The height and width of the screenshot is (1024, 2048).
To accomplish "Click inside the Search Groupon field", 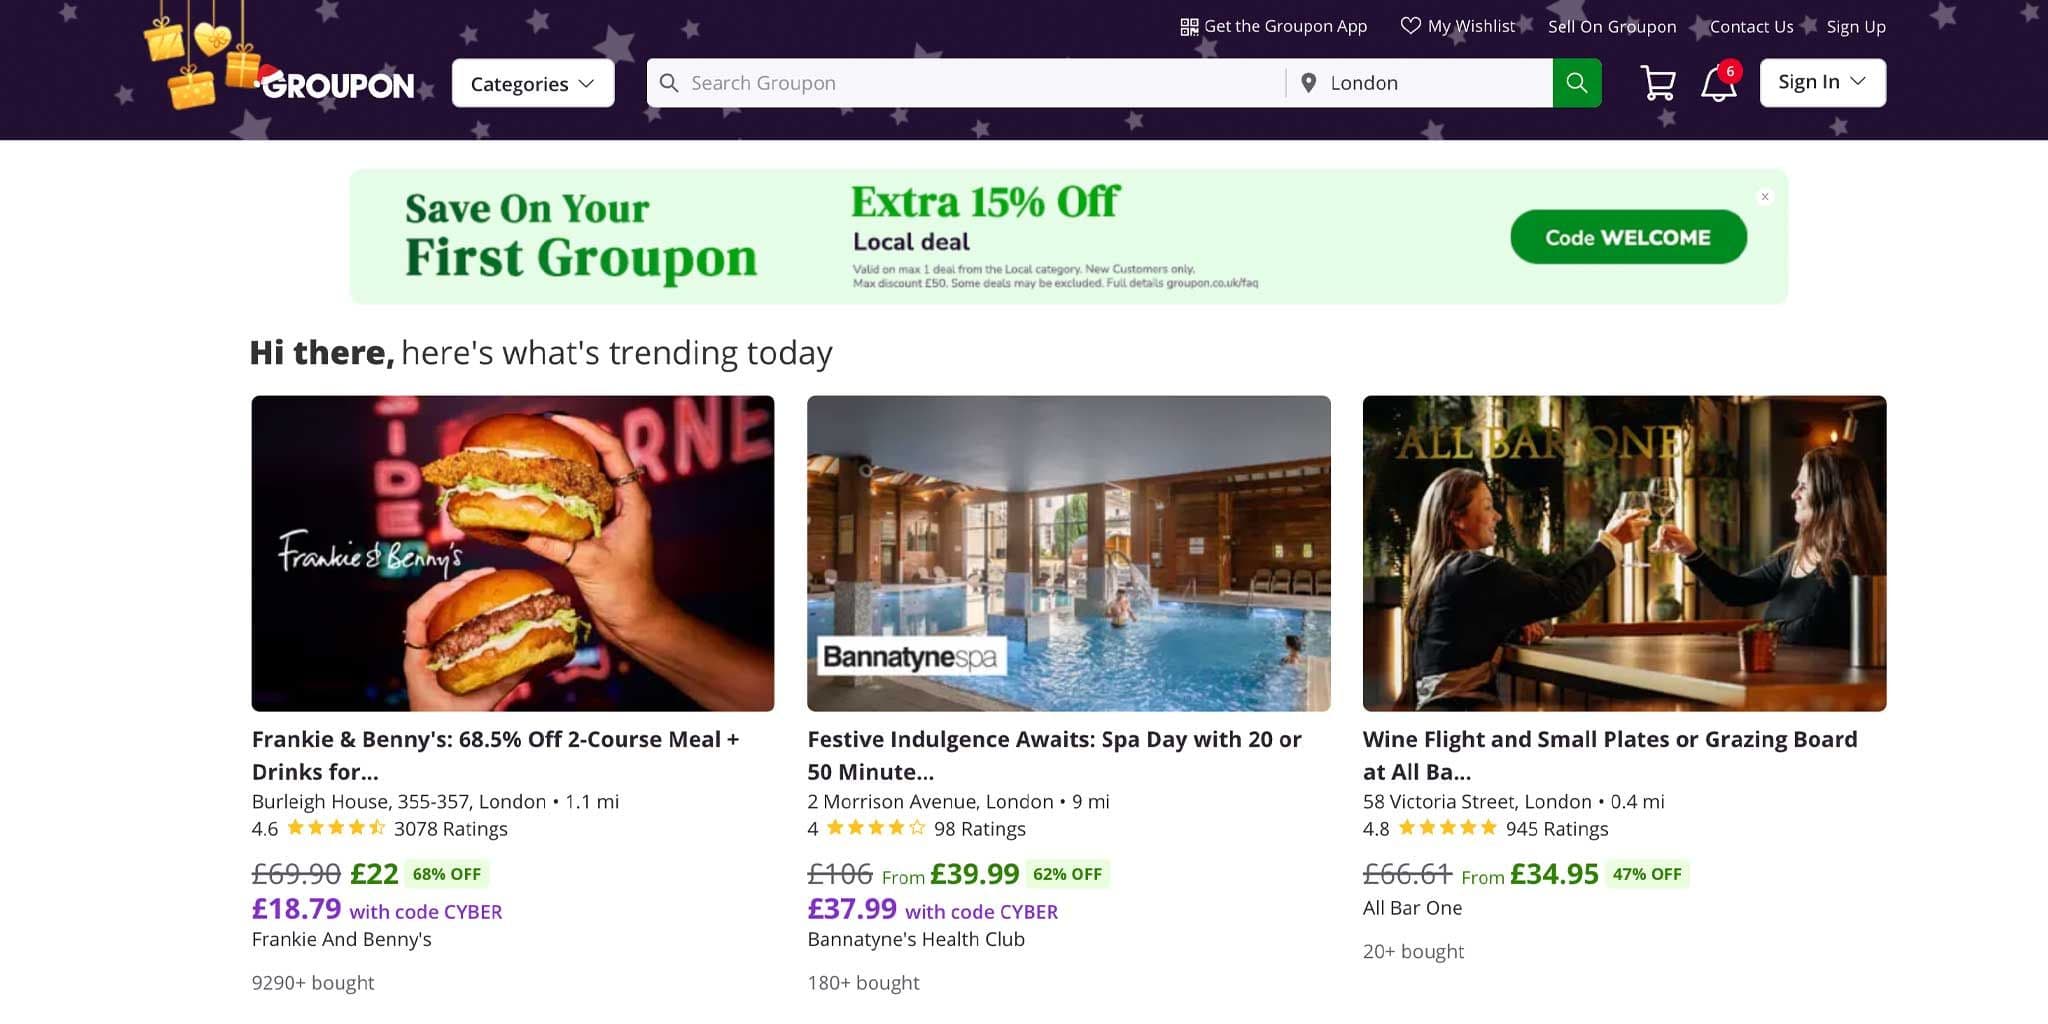I will pyautogui.click(x=900, y=83).
